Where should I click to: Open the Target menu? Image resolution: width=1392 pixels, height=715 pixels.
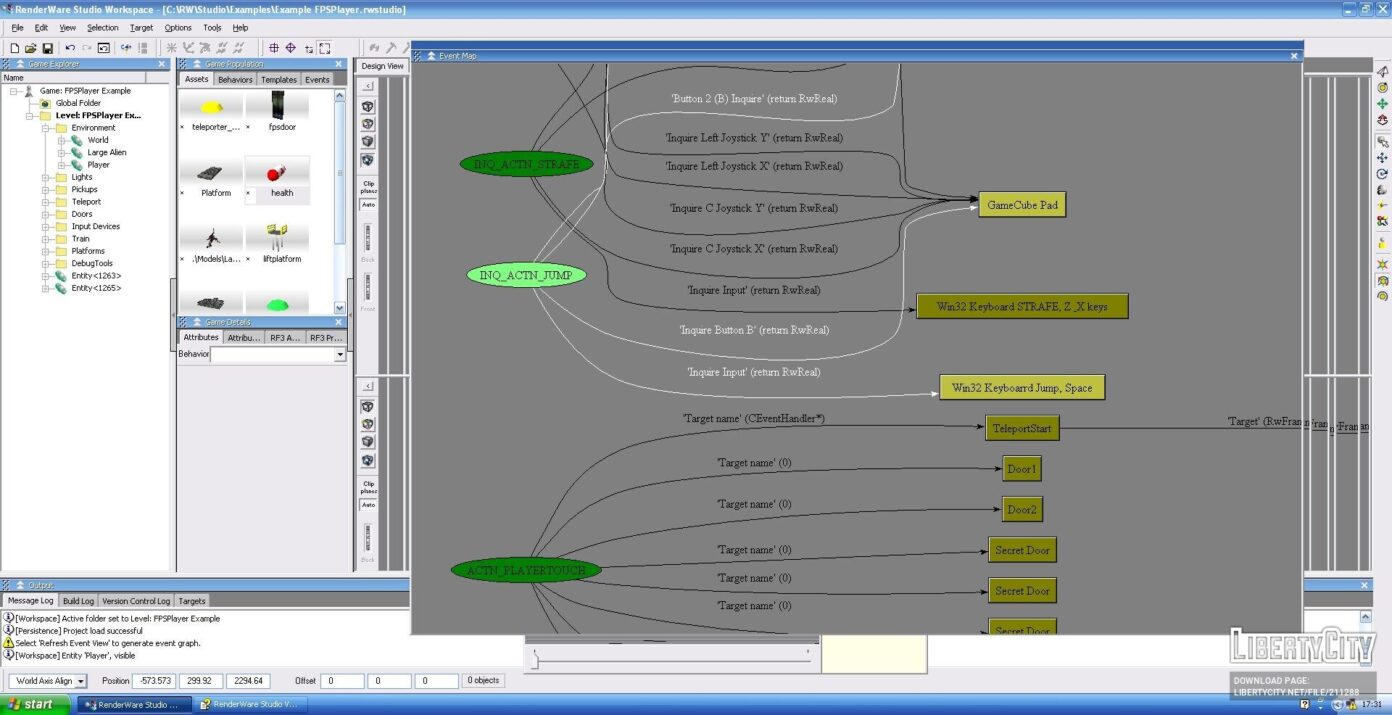coord(141,28)
